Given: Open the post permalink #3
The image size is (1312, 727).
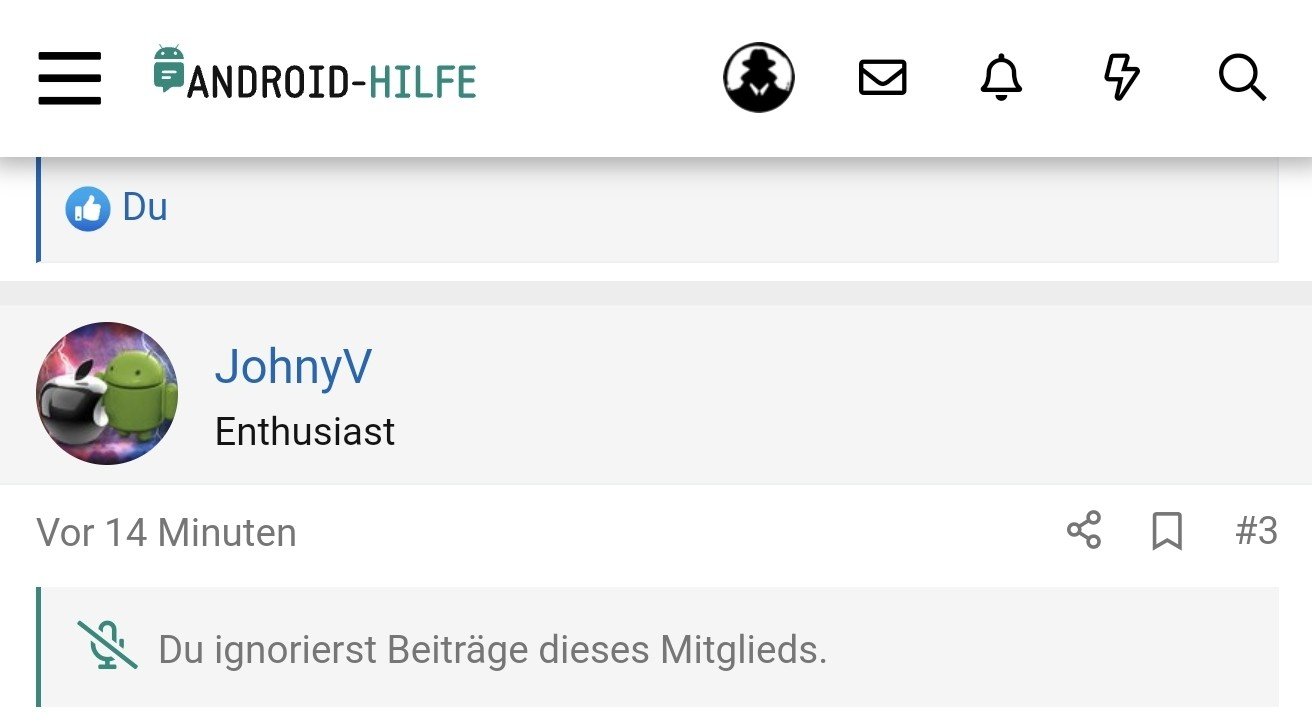Looking at the screenshot, I should coord(1256,531).
